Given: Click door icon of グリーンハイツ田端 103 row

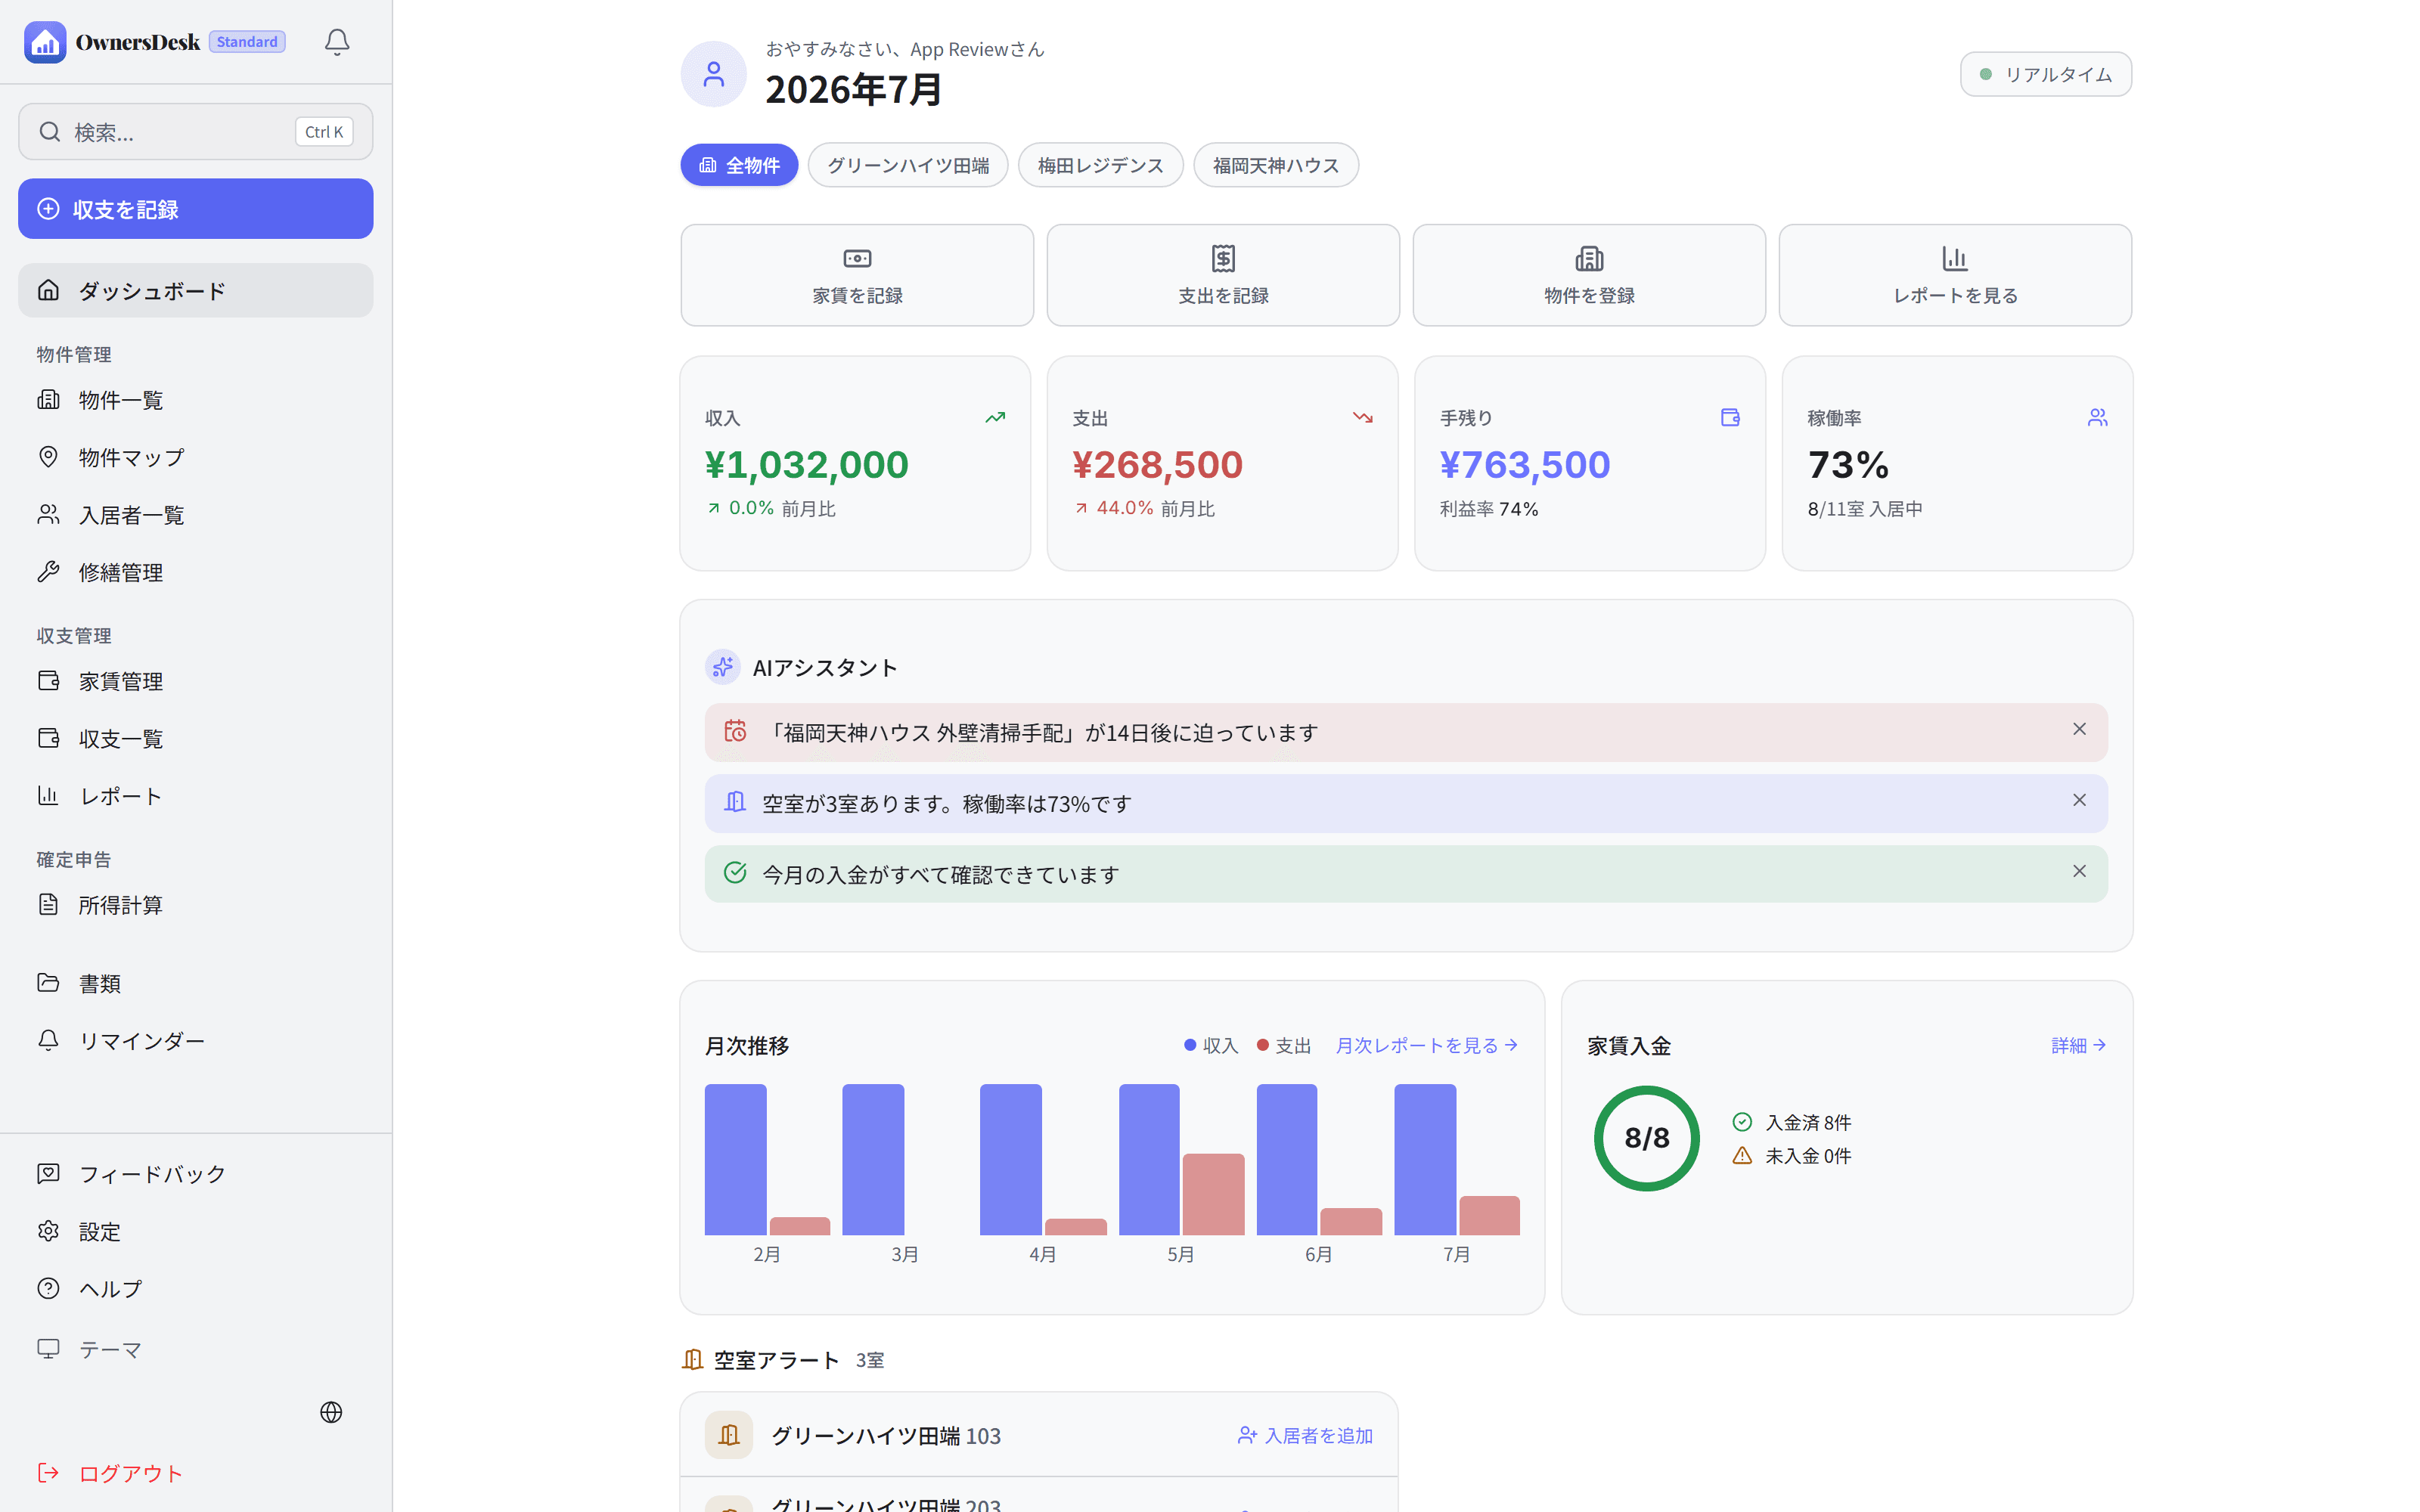Looking at the screenshot, I should 729,1435.
